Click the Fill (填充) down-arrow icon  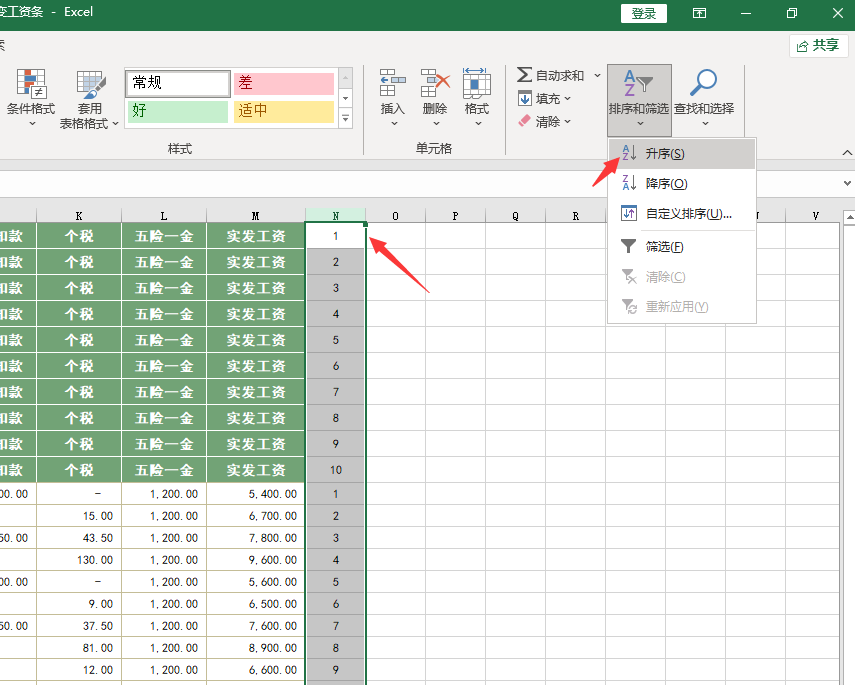pos(525,99)
